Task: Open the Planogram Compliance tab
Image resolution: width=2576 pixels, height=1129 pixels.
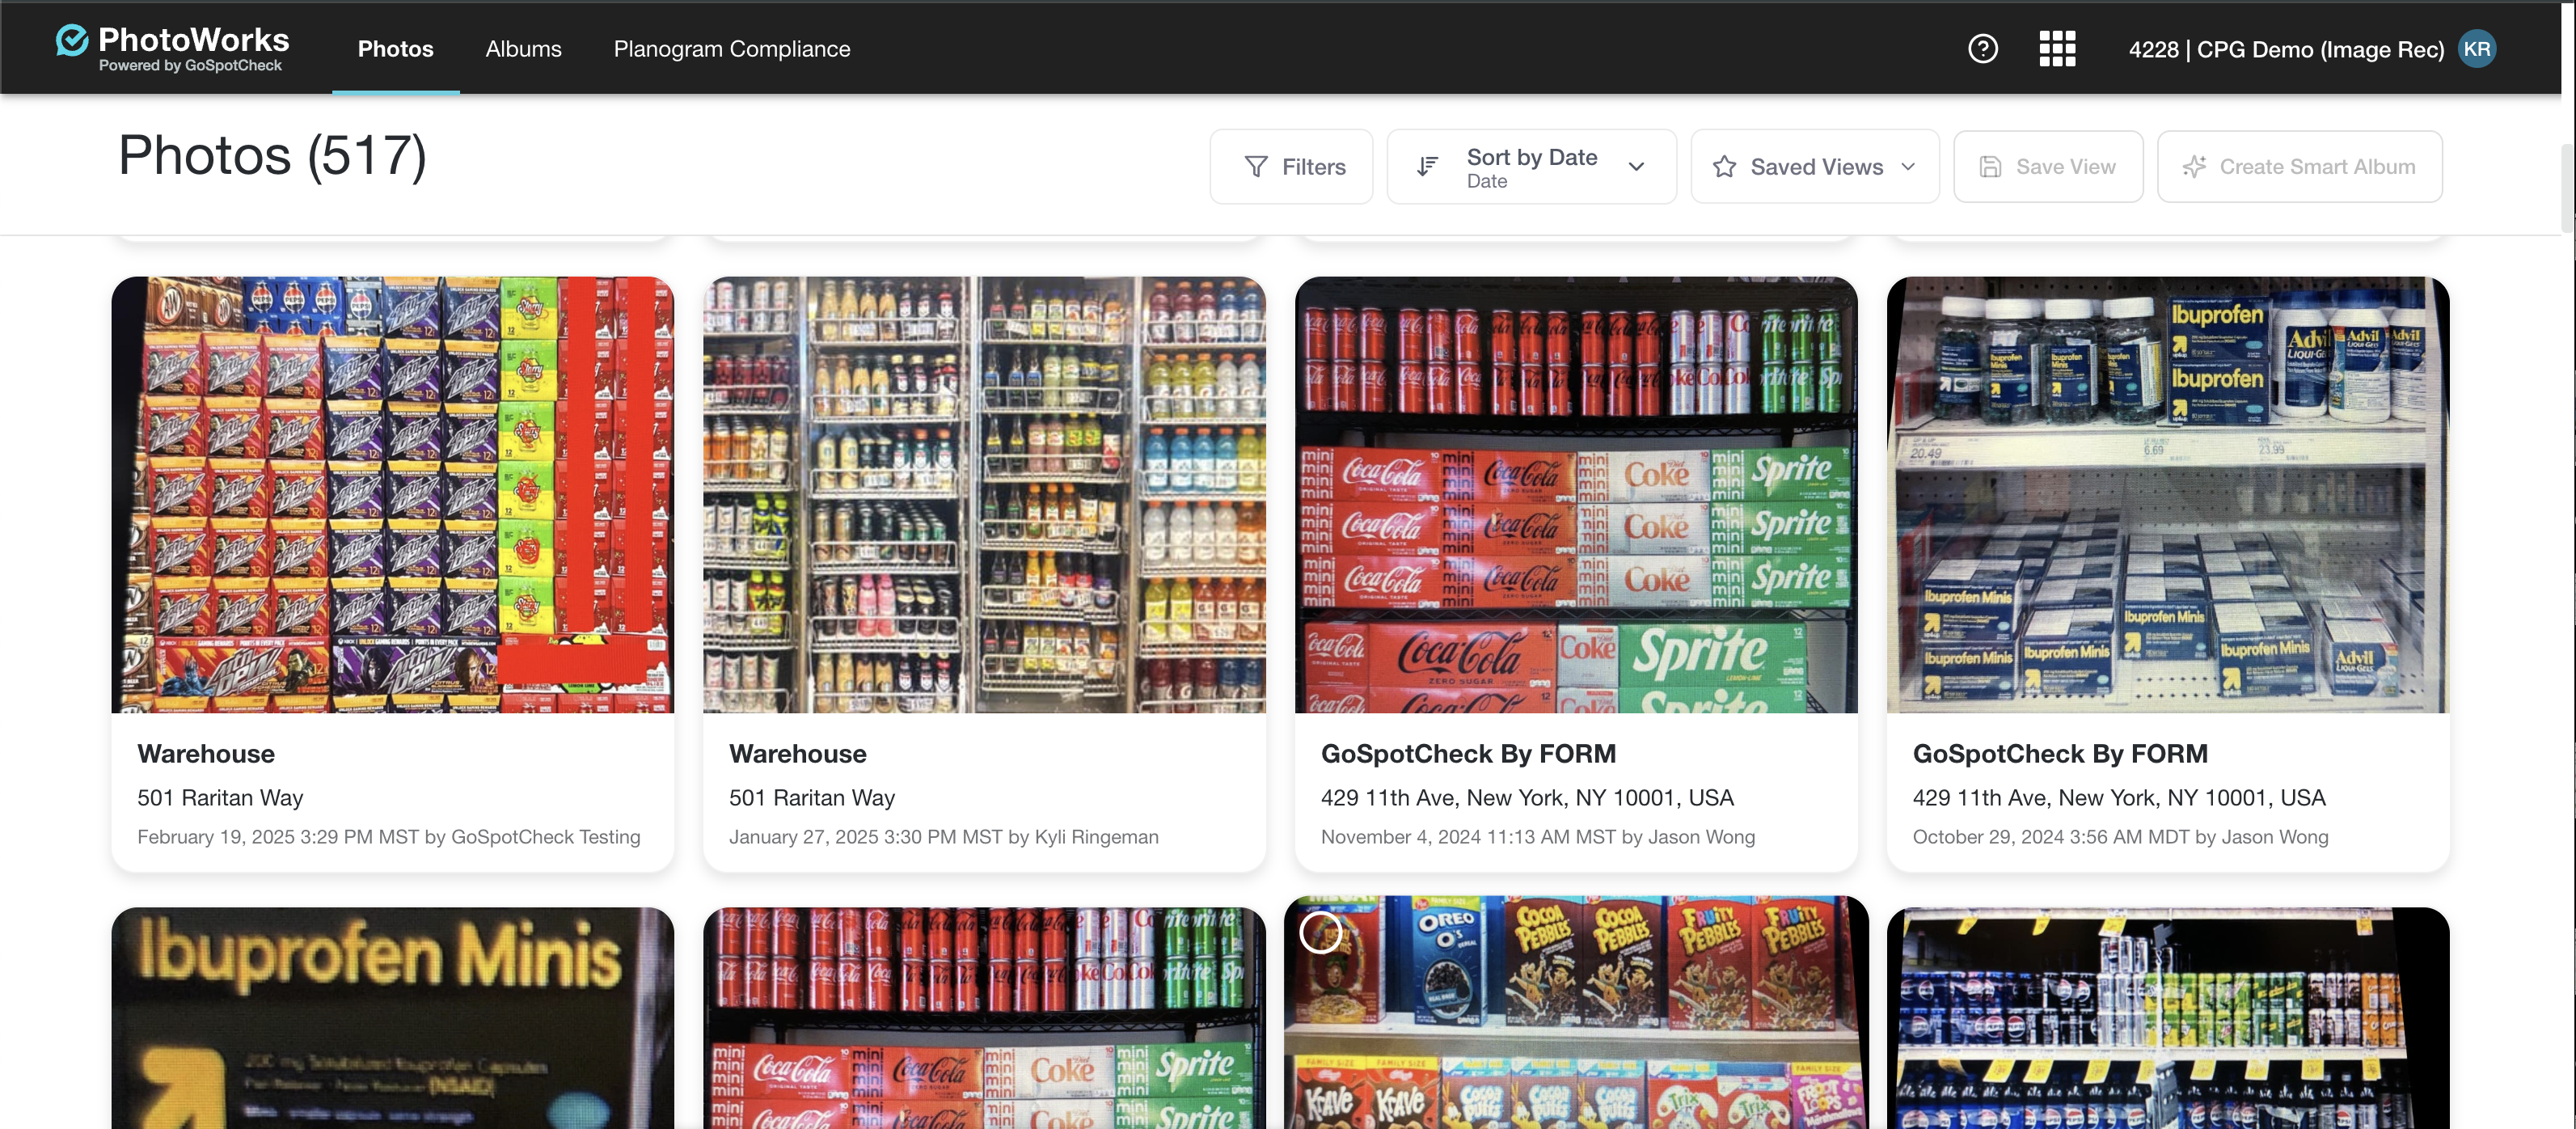Action: click(732, 49)
